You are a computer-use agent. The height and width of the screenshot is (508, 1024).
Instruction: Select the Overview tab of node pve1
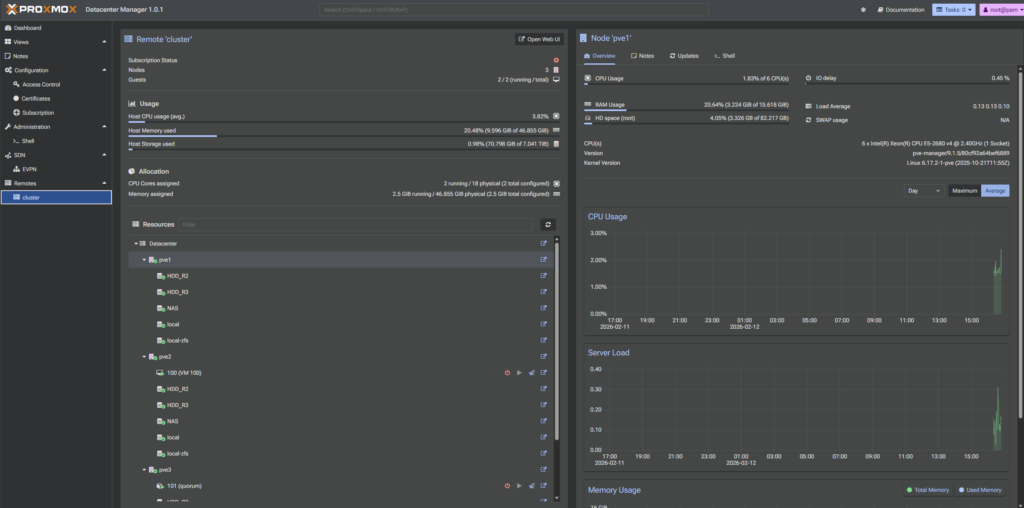click(x=599, y=56)
